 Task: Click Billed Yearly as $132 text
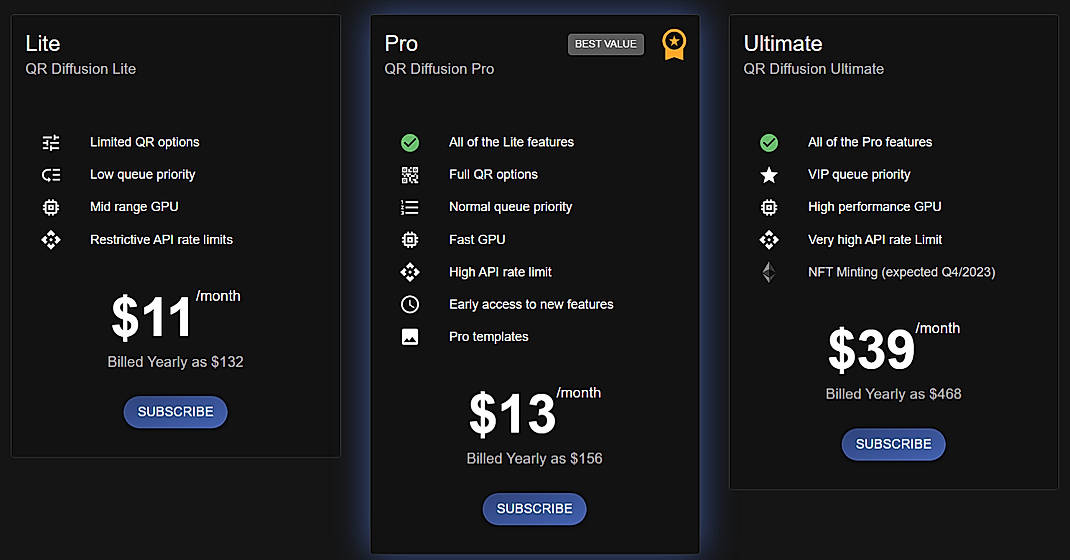[175, 362]
